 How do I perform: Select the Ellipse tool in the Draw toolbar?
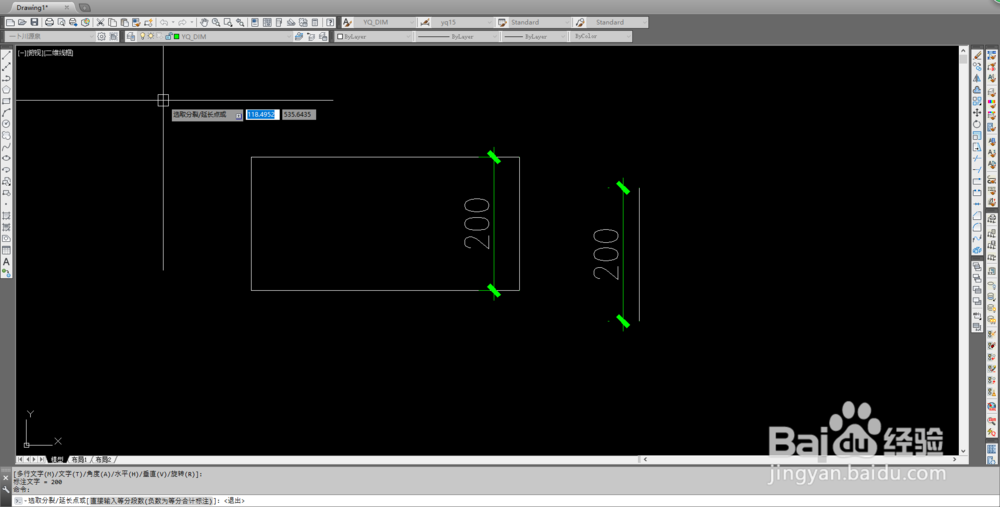[6, 158]
